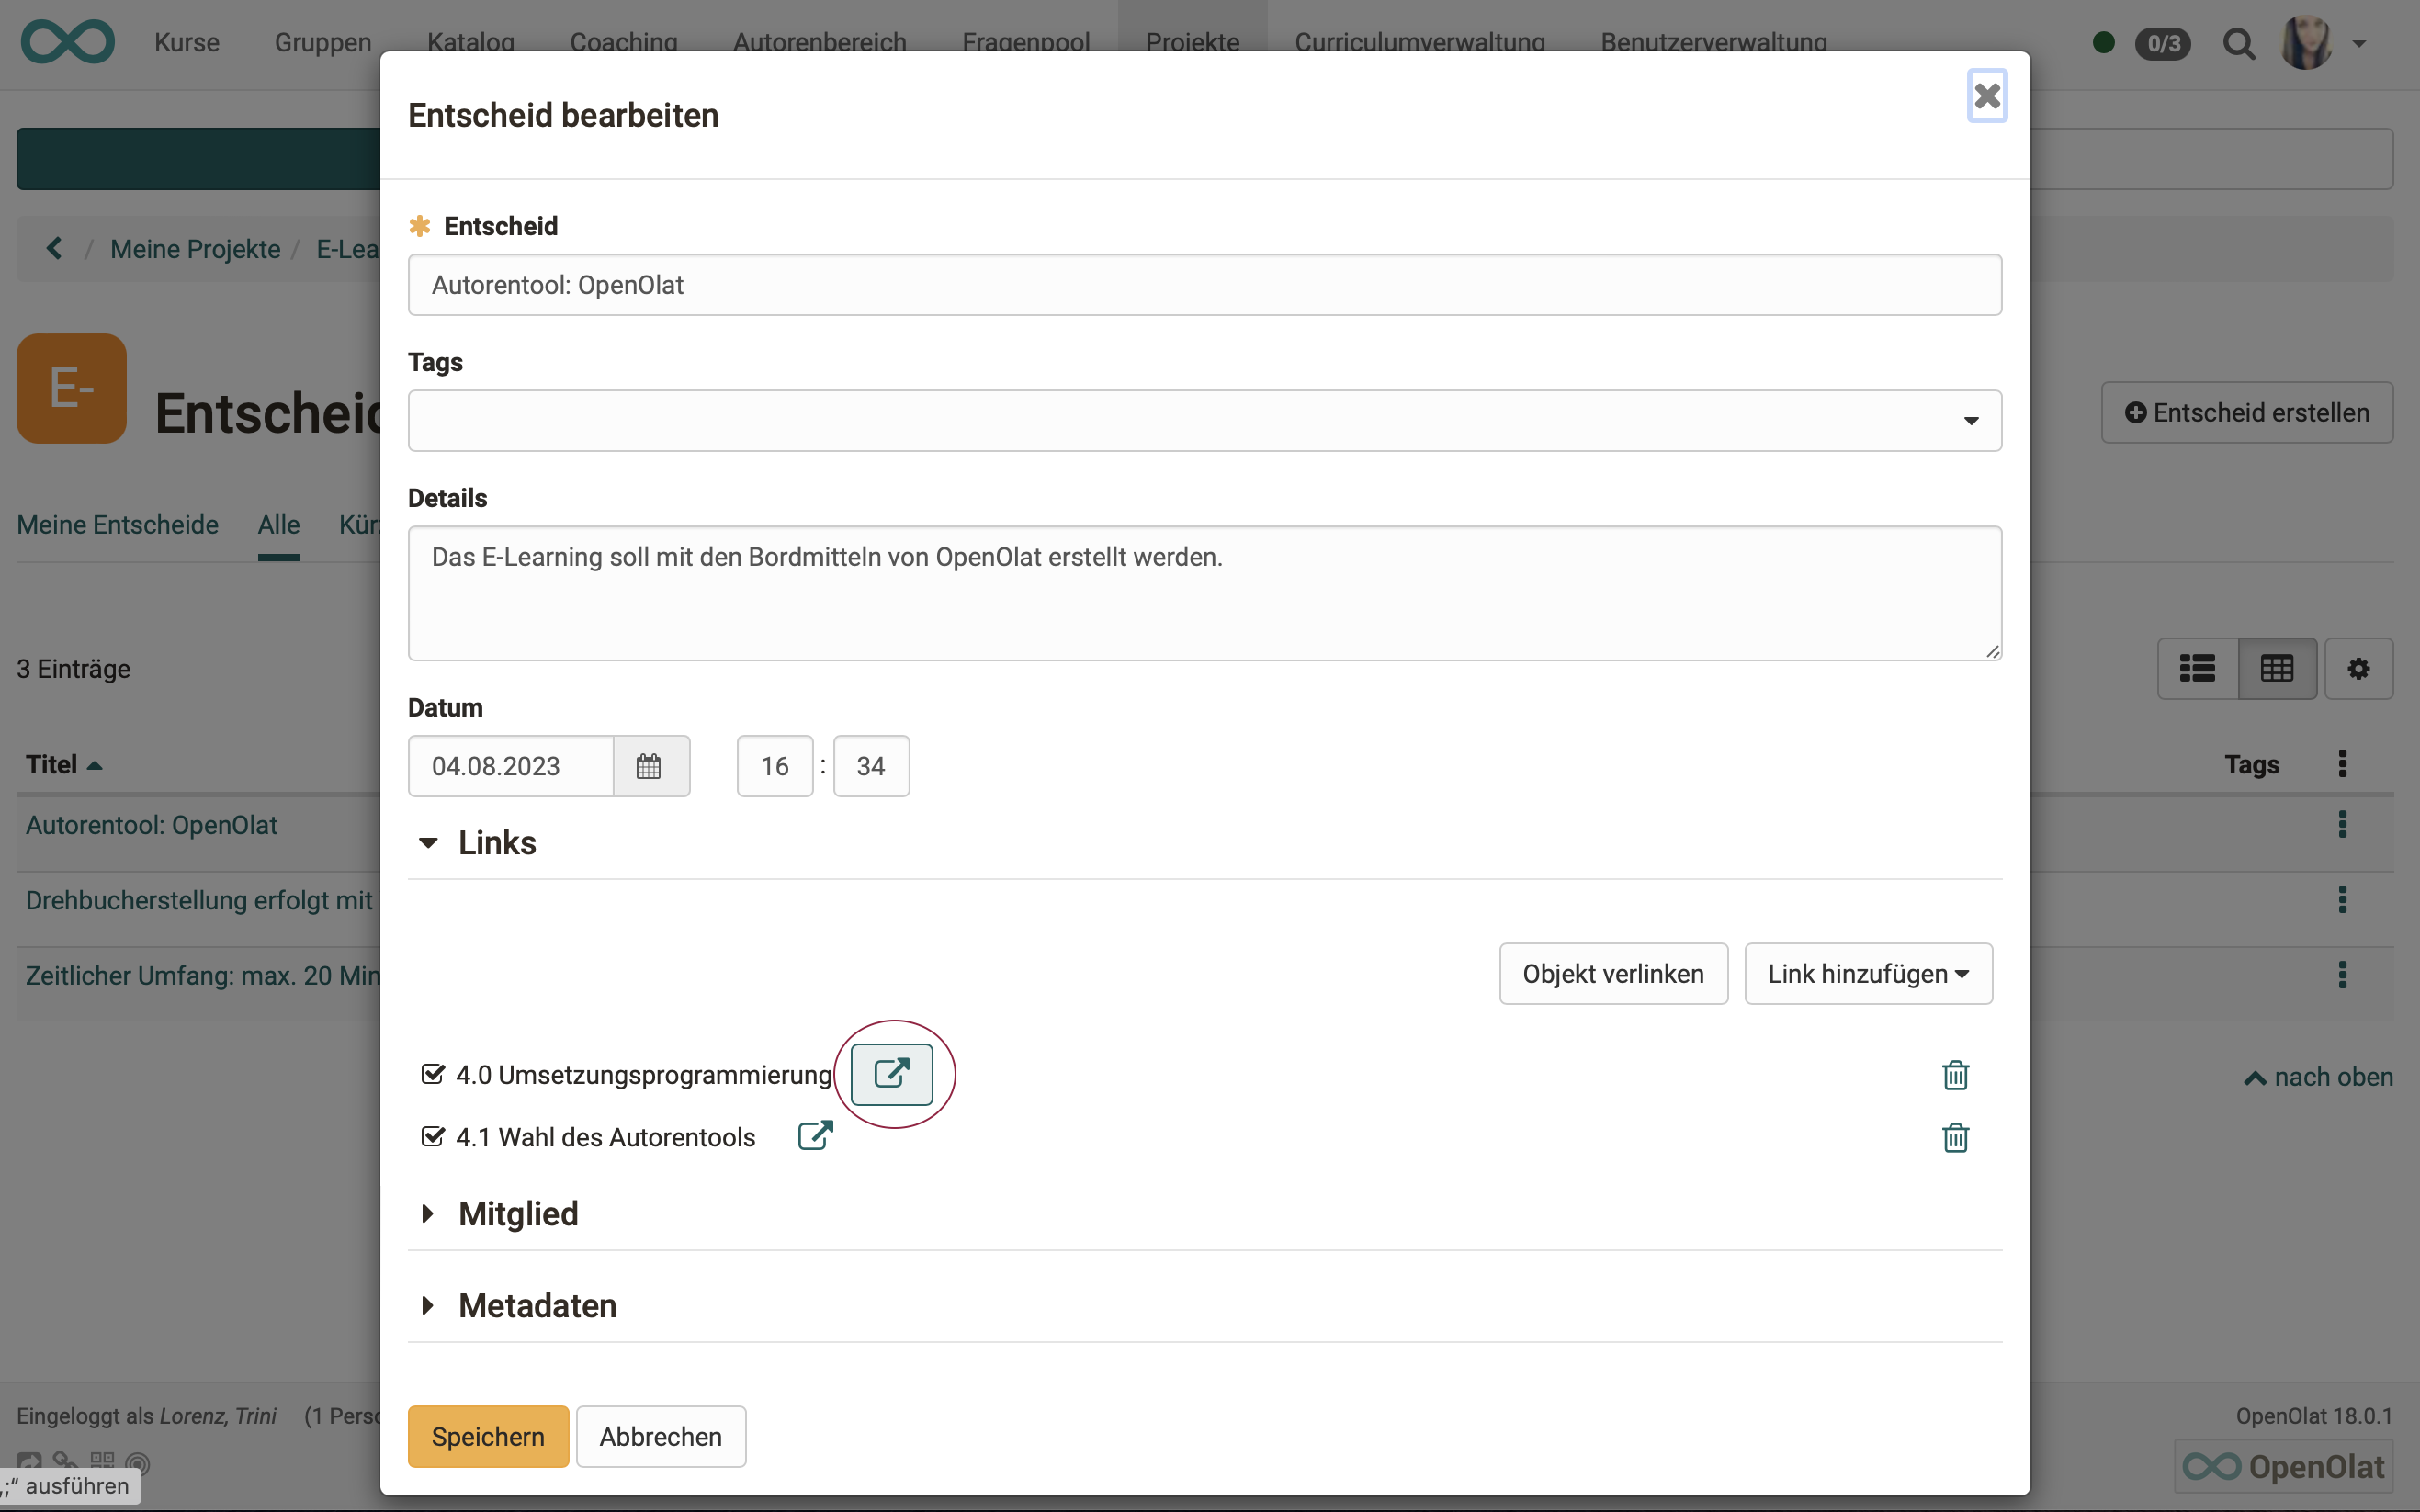Expand the Mitglied section

[516, 1213]
